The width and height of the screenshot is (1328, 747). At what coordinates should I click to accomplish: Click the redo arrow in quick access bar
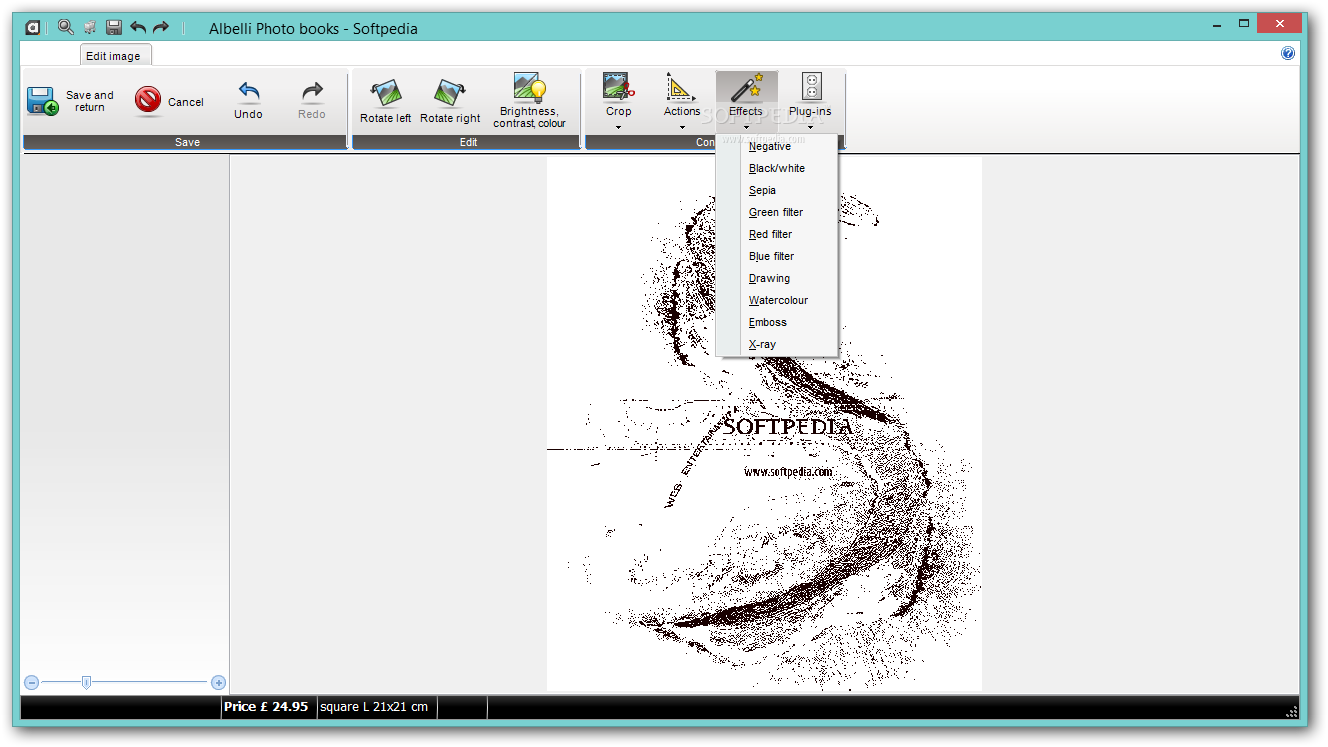click(x=161, y=27)
